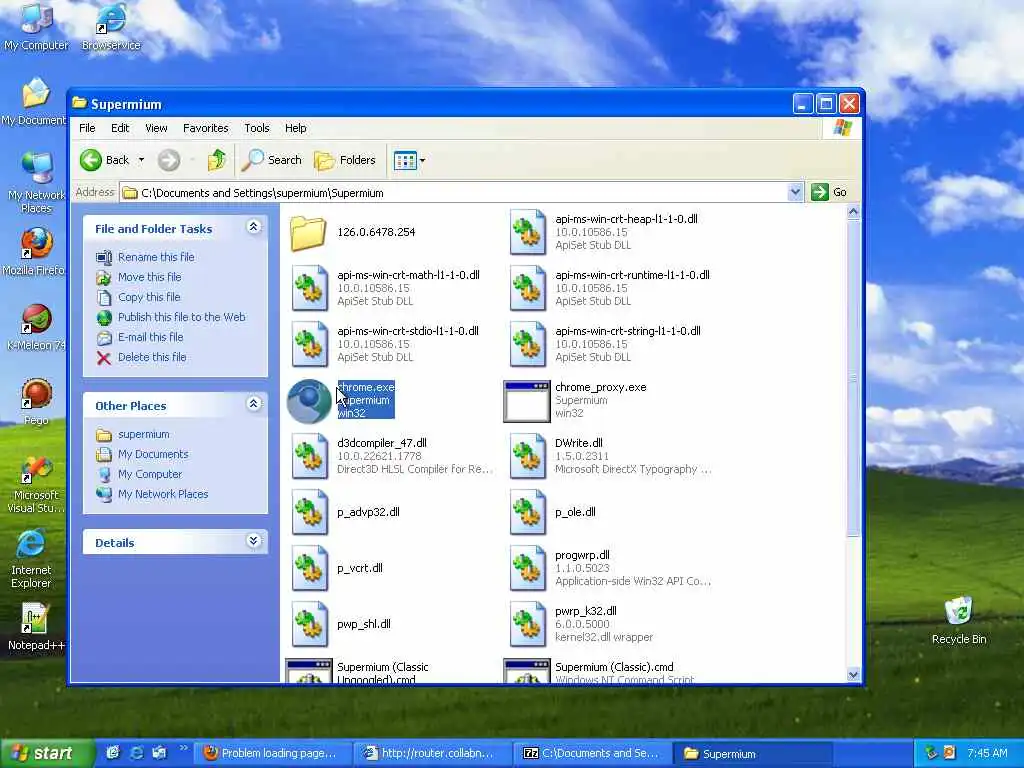Viewport: 1024px width, 768px height.
Task: Click the file list scroll-down arrow
Action: [x=853, y=675]
